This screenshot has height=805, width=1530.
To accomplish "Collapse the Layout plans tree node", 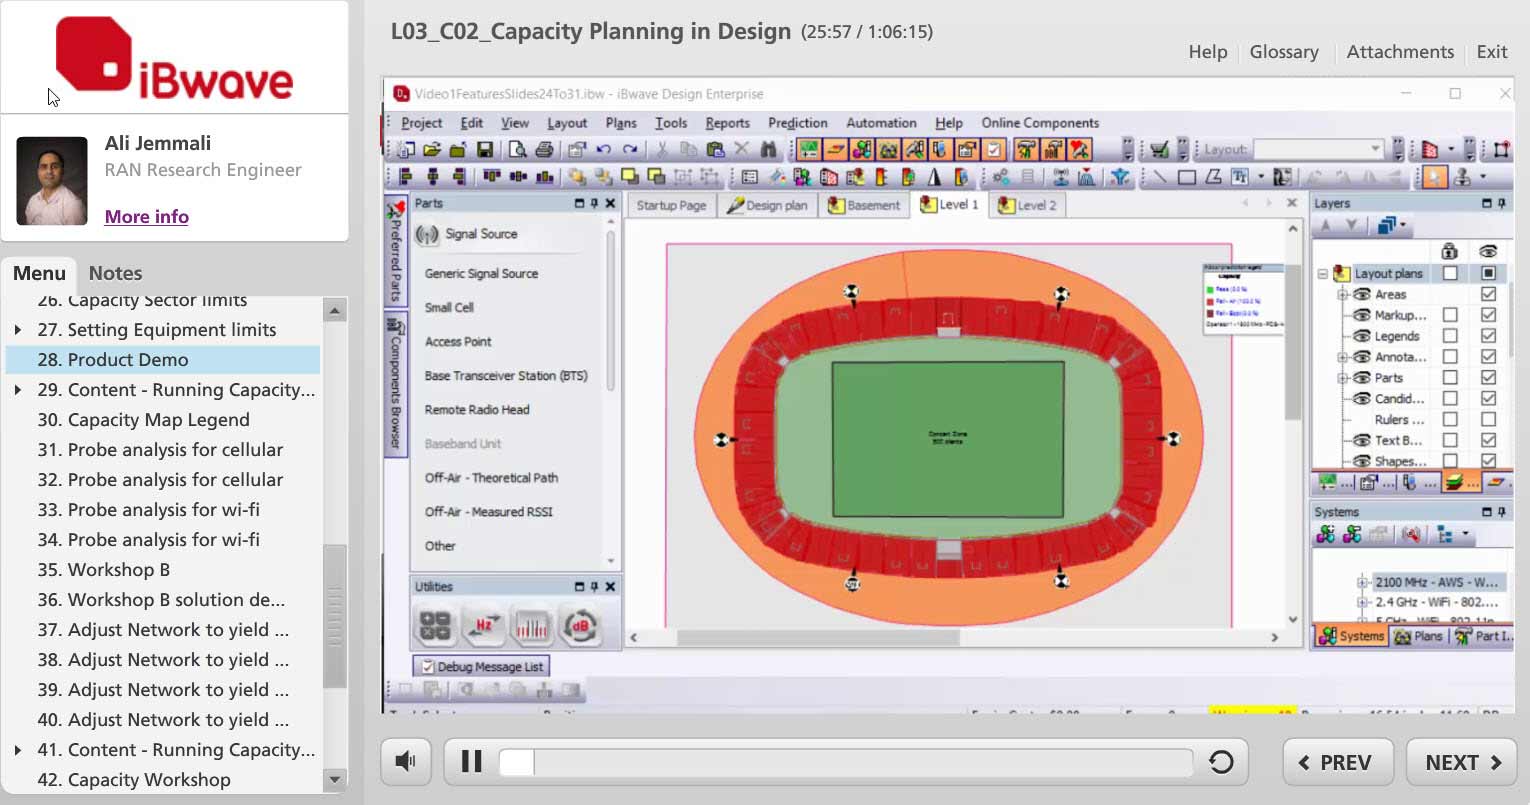I will click(x=1323, y=273).
